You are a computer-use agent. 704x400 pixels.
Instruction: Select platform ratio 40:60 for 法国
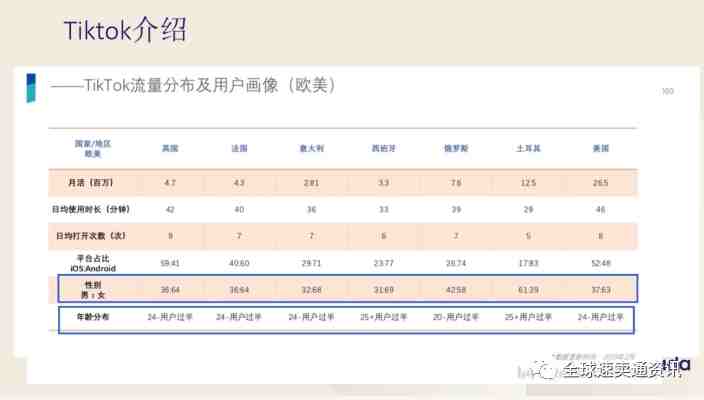[x=239, y=263]
